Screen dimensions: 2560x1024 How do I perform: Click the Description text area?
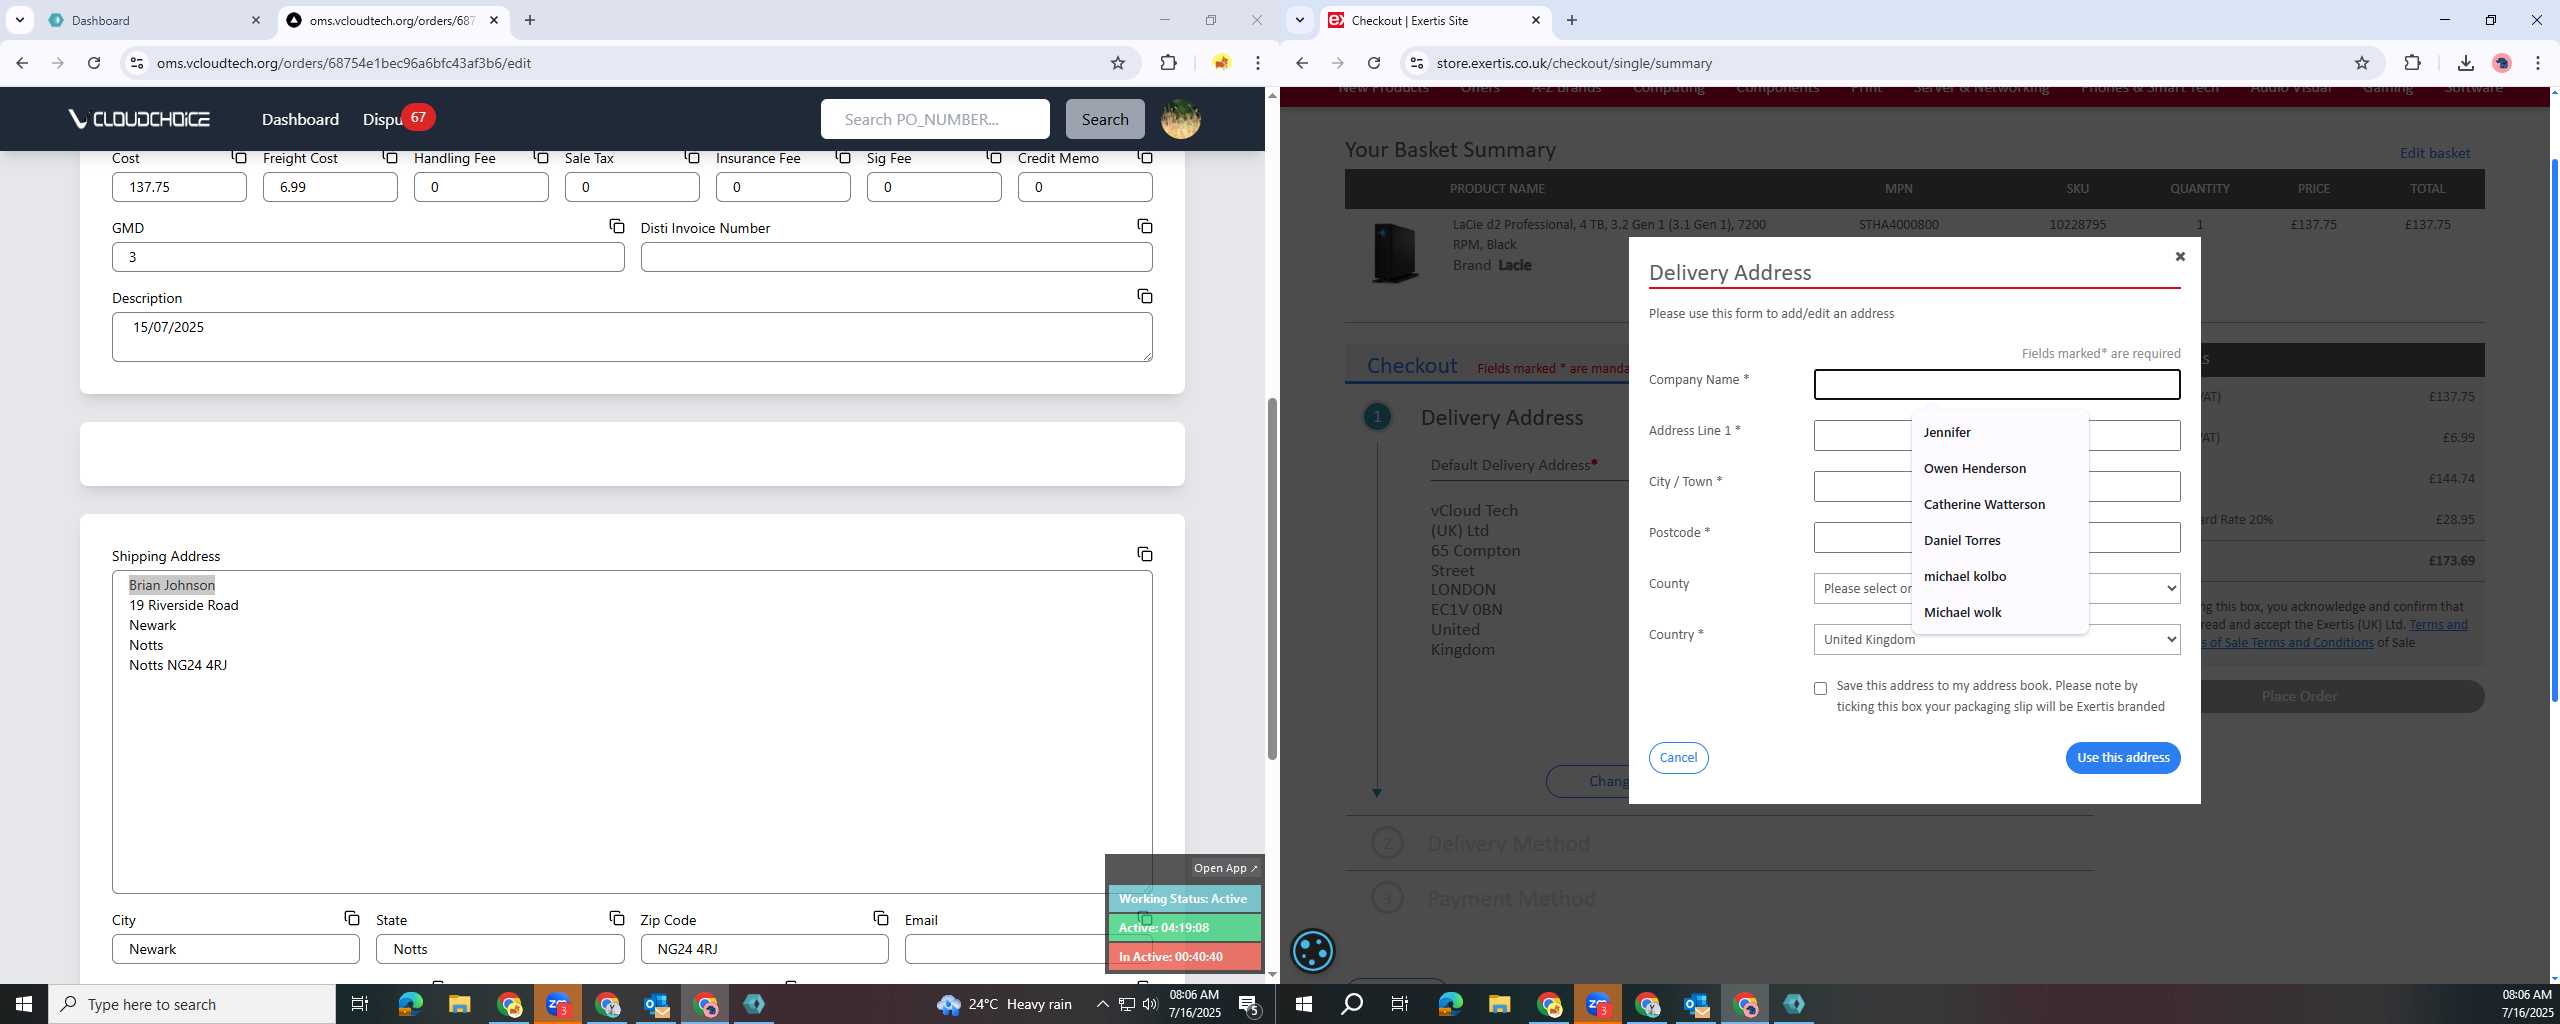pos(632,337)
